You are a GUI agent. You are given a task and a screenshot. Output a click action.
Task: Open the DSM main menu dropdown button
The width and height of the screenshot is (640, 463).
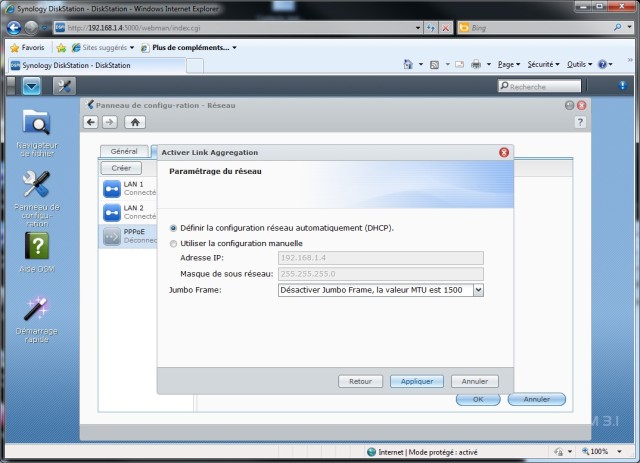(x=32, y=86)
